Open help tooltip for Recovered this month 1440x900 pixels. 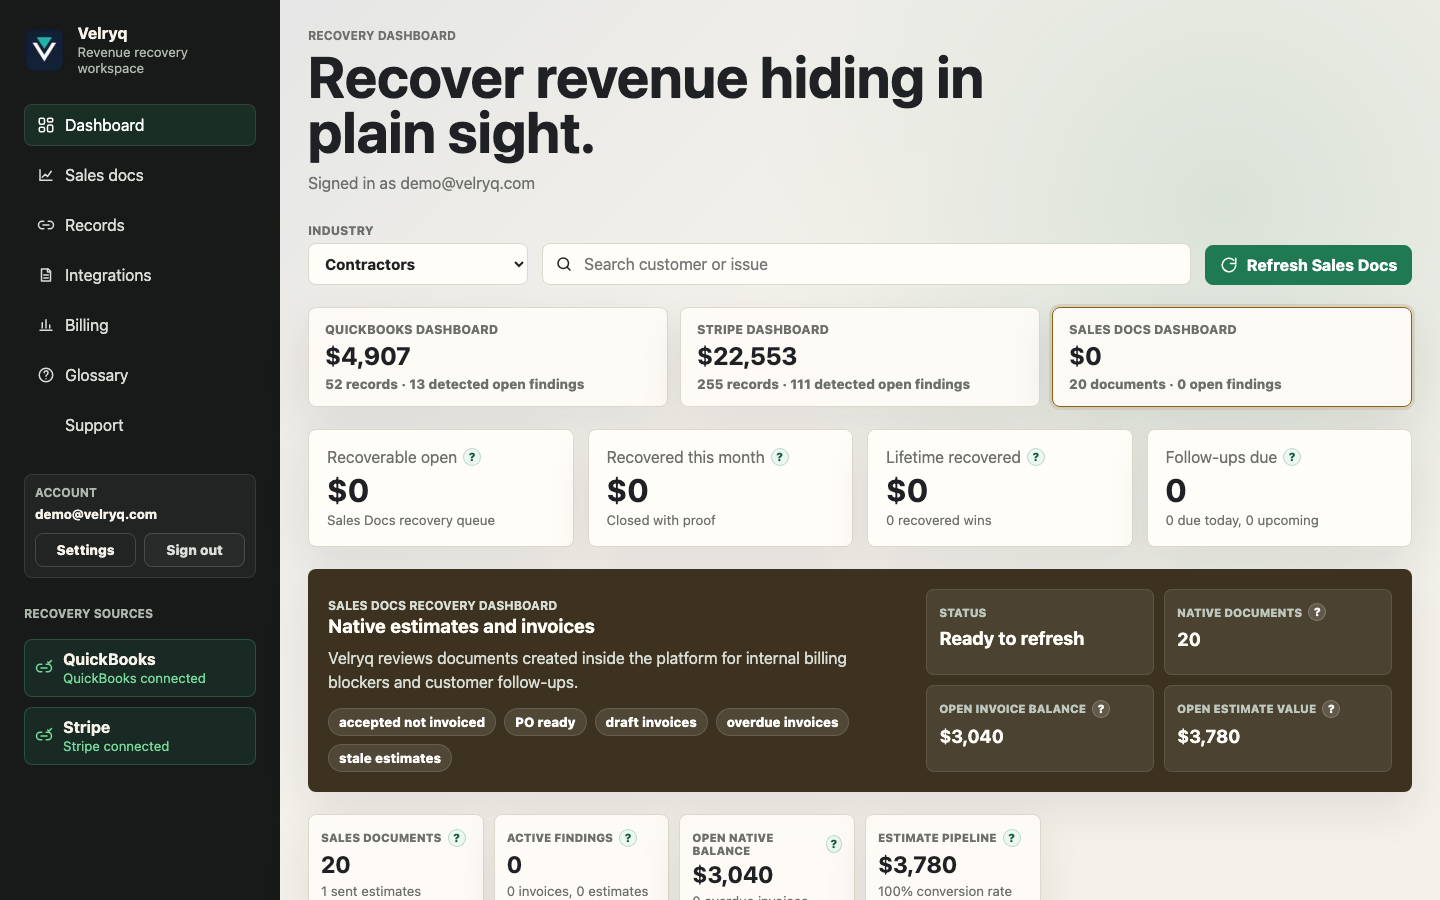point(780,457)
